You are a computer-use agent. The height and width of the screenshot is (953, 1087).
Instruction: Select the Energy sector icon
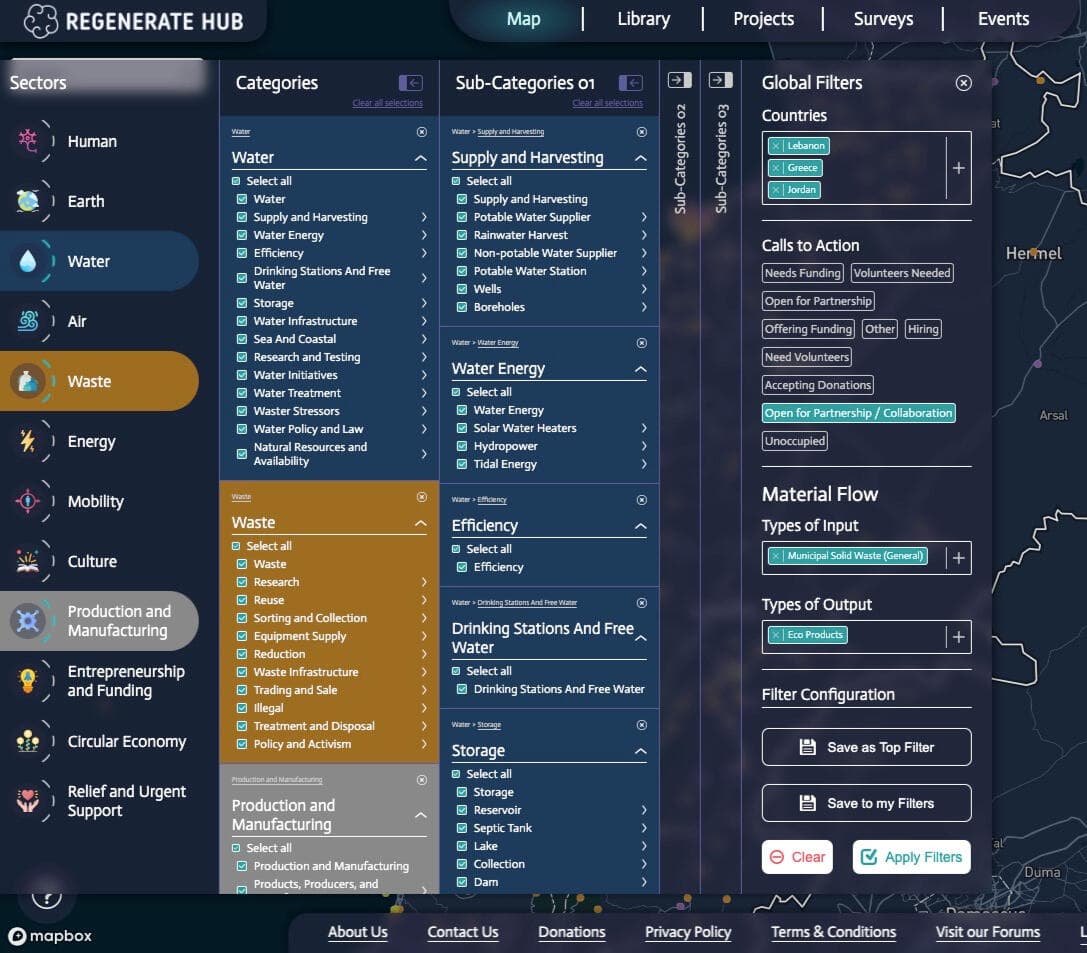point(28,441)
